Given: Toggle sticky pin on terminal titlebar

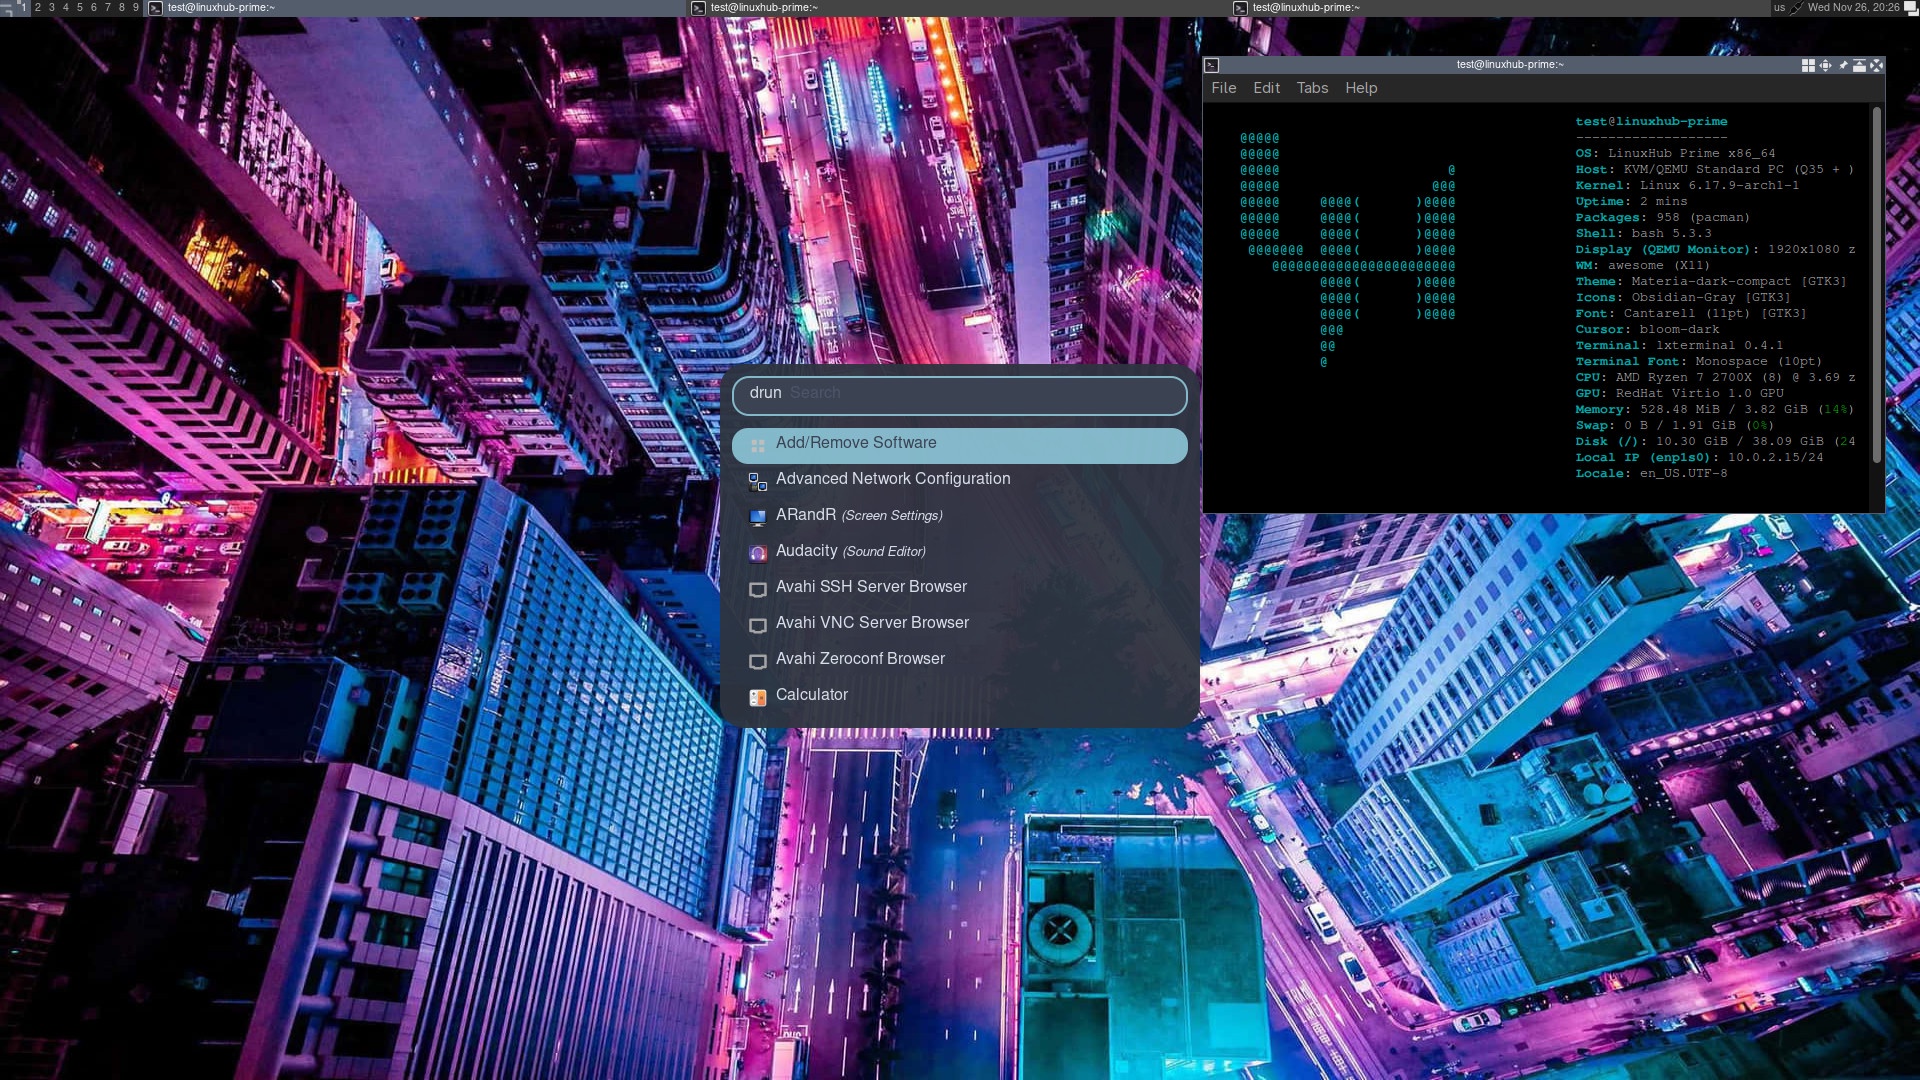Looking at the screenshot, I should pyautogui.click(x=1842, y=65).
